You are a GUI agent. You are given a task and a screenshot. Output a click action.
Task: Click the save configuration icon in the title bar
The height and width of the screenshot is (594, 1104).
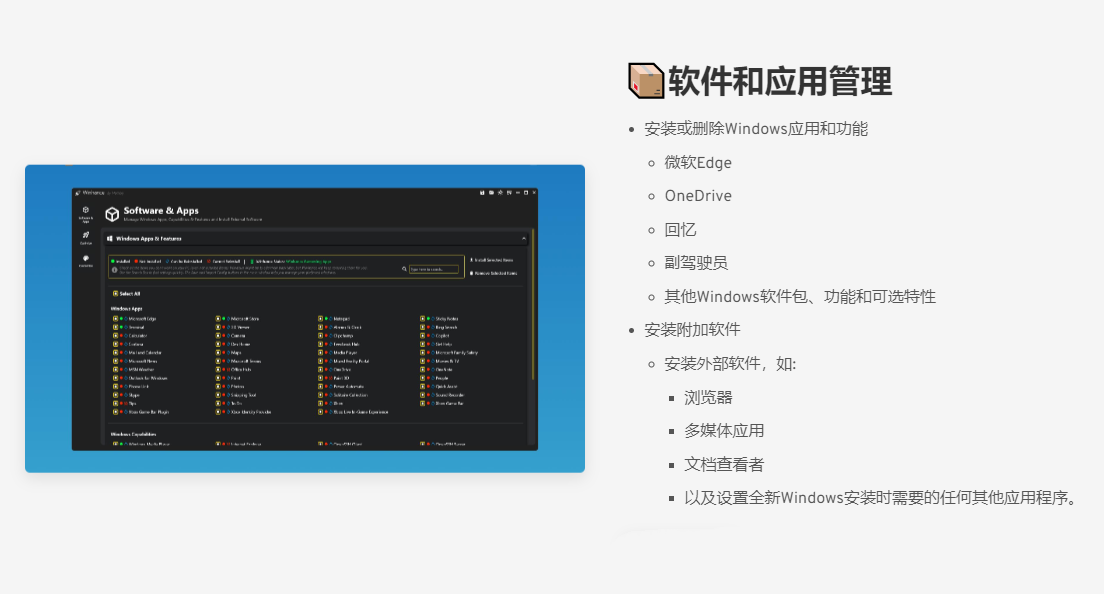click(x=482, y=193)
